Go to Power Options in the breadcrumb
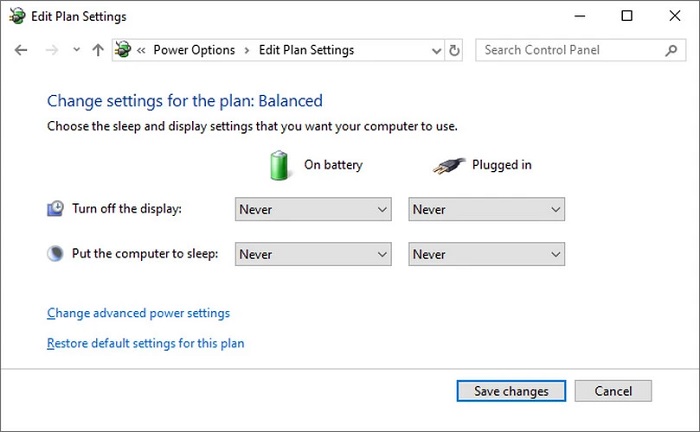This screenshot has height=432, width=700. click(x=194, y=50)
